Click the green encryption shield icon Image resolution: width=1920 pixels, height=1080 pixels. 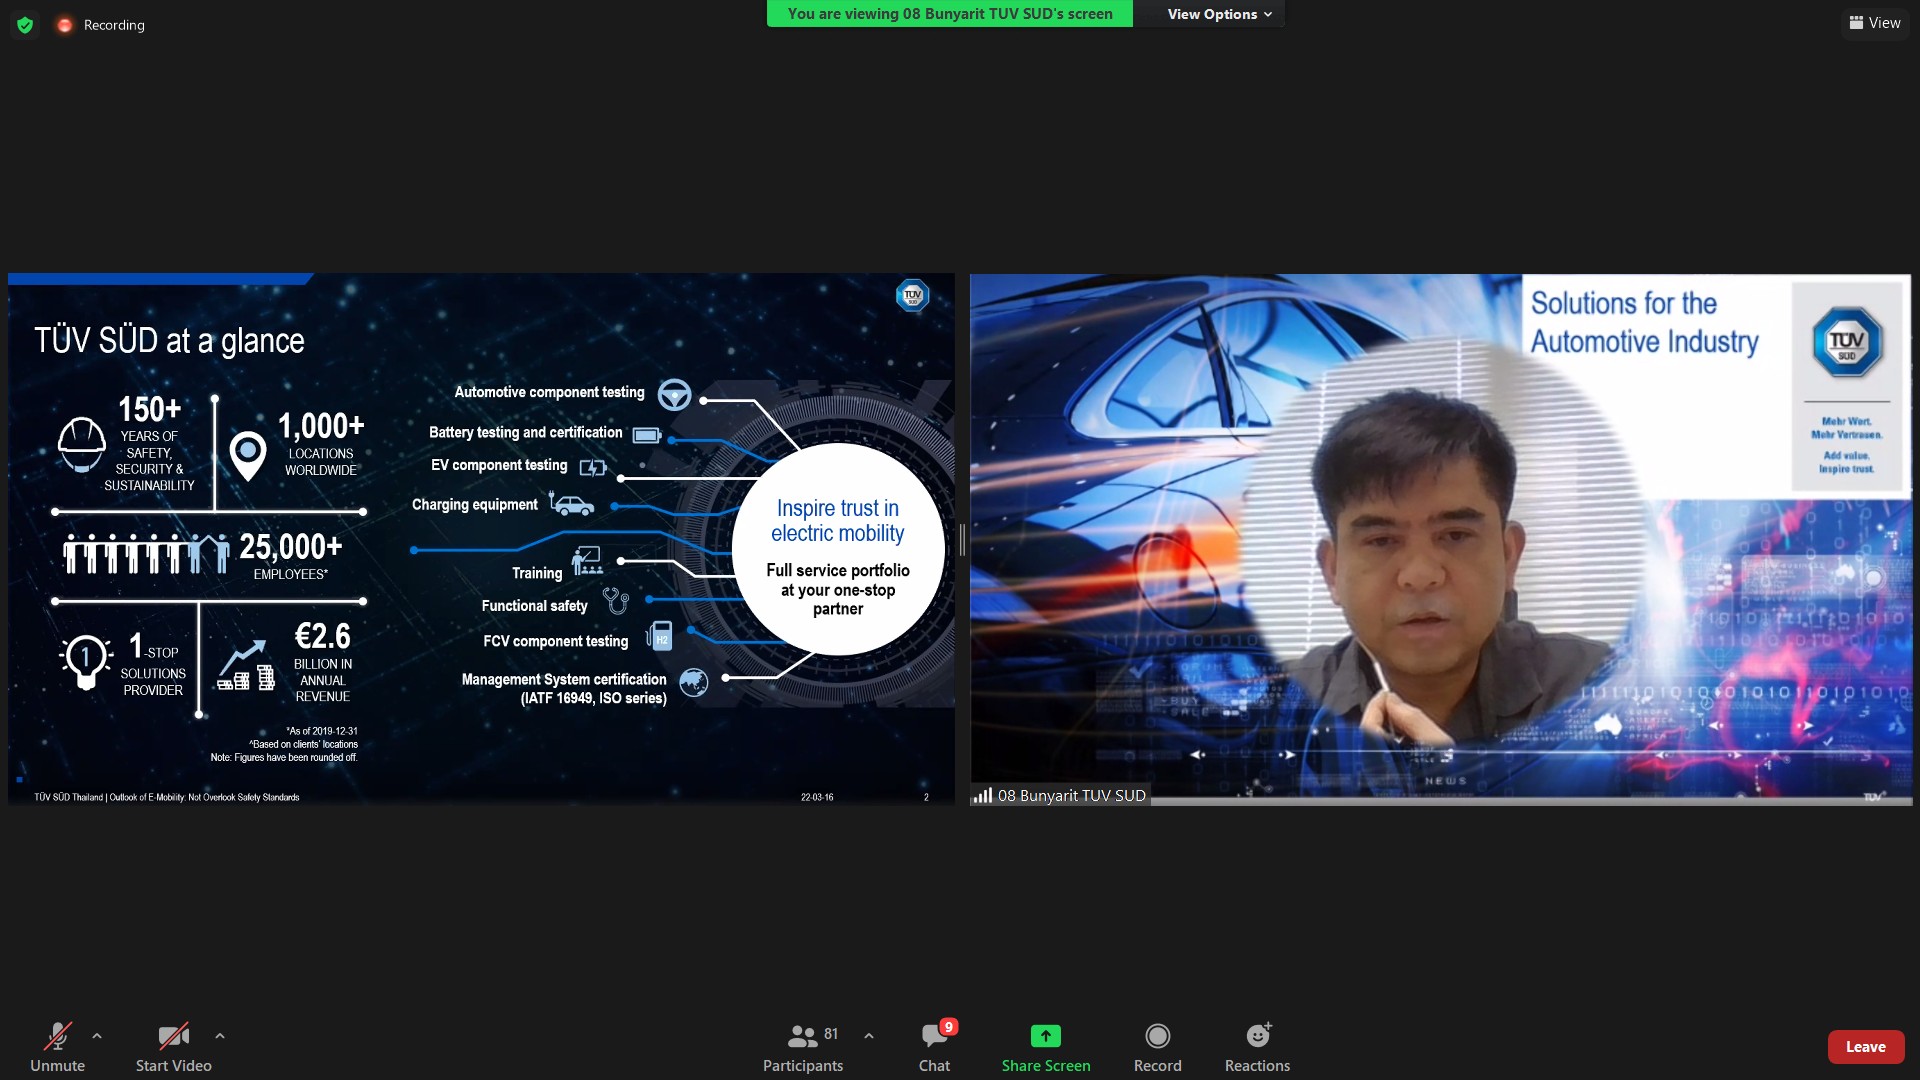click(25, 25)
